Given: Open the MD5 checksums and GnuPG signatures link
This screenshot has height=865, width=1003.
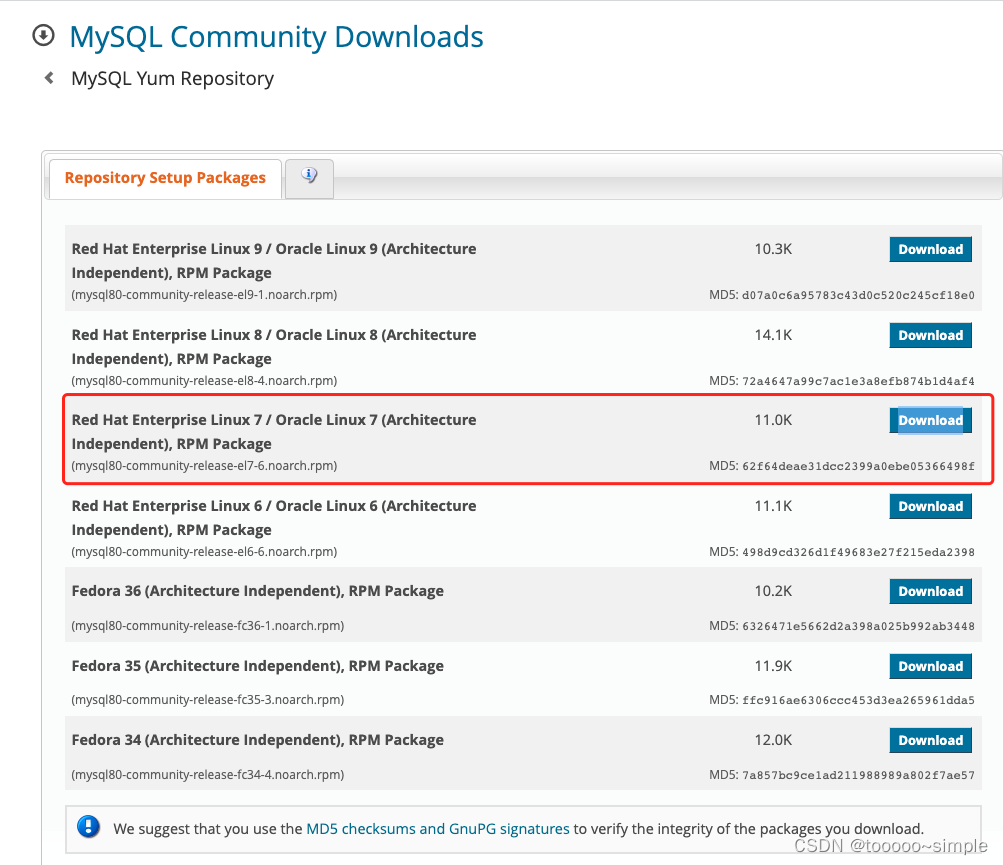Looking at the screenshot, I should (438, 829).
